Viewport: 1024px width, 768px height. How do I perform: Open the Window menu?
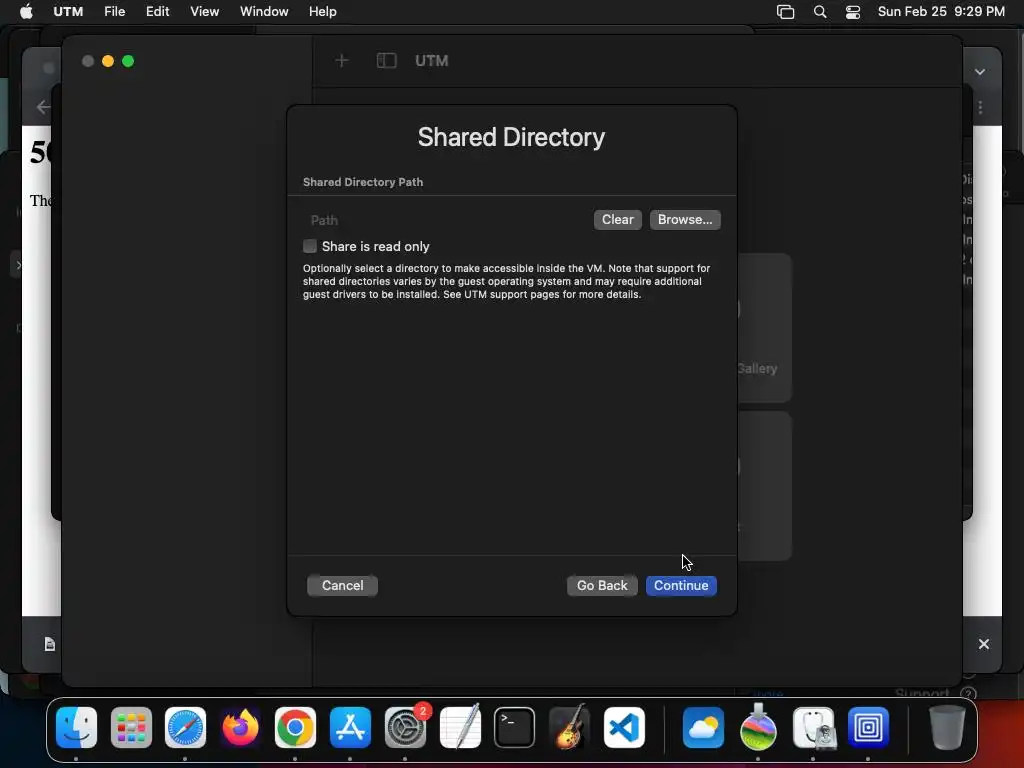click(264, 12)
